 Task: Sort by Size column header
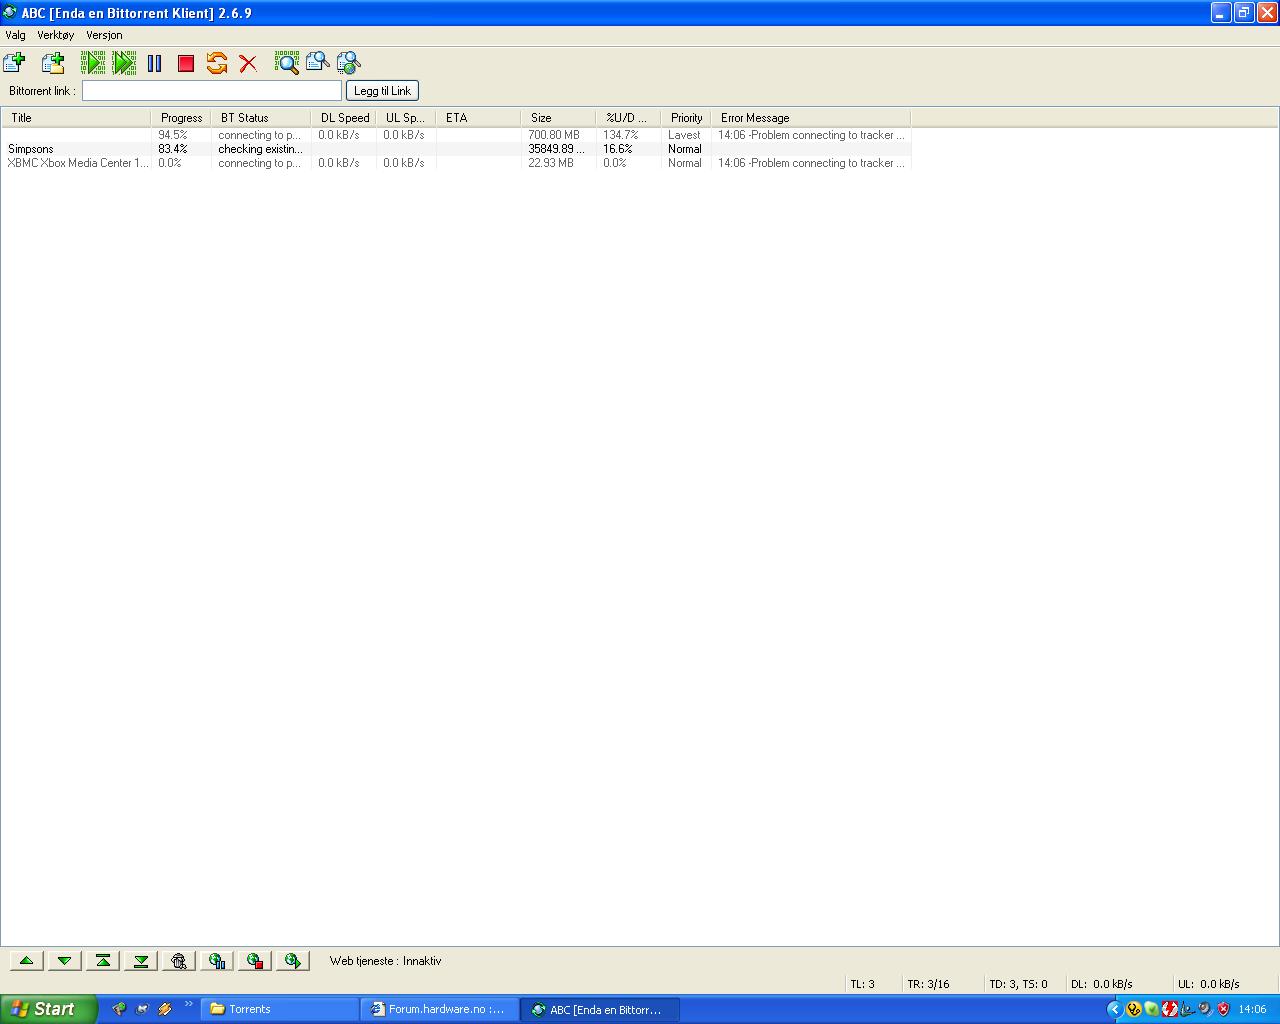pyautogui.click(x=558, y=118)
